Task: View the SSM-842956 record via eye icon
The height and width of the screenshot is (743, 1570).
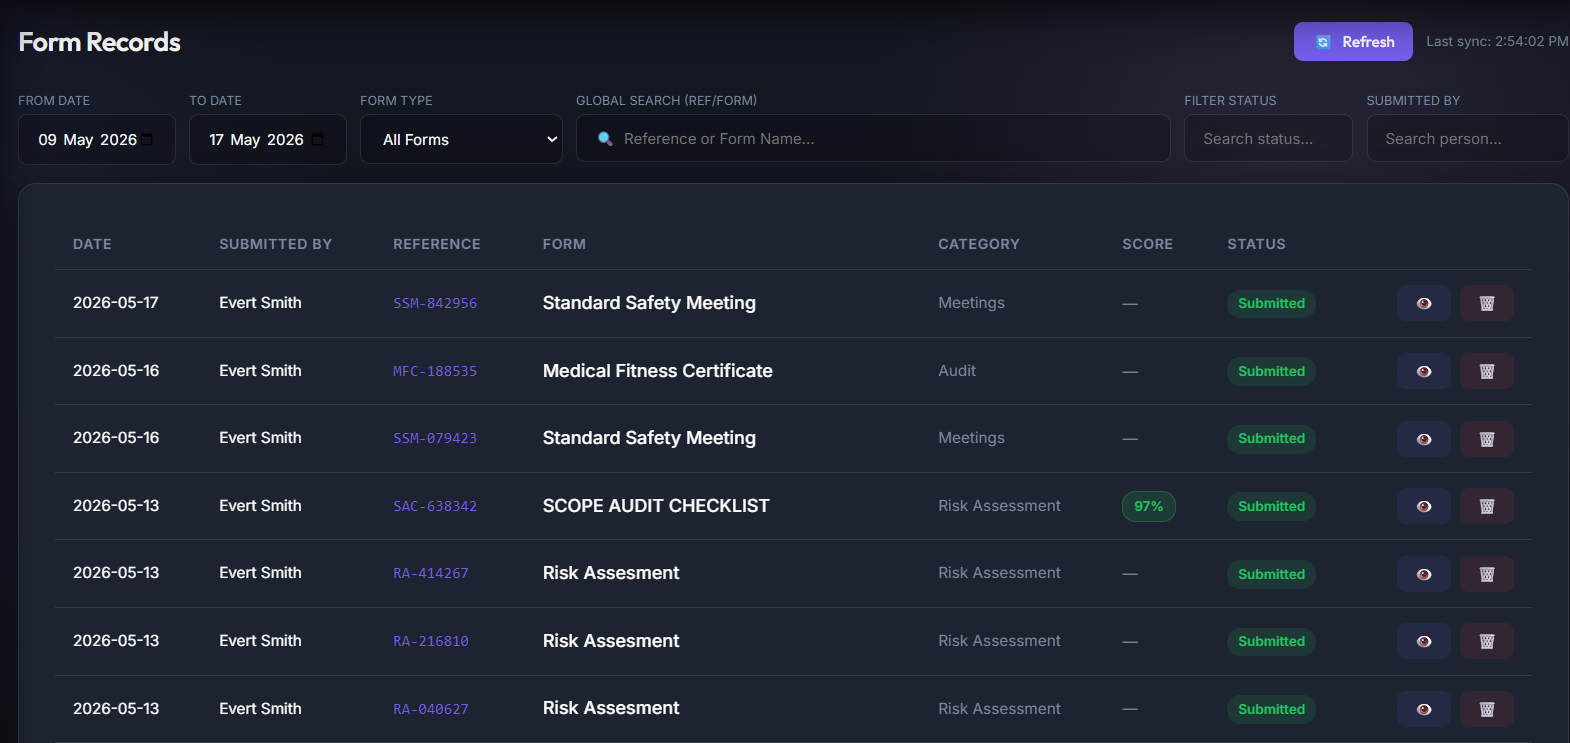Action: point(1424,303)
